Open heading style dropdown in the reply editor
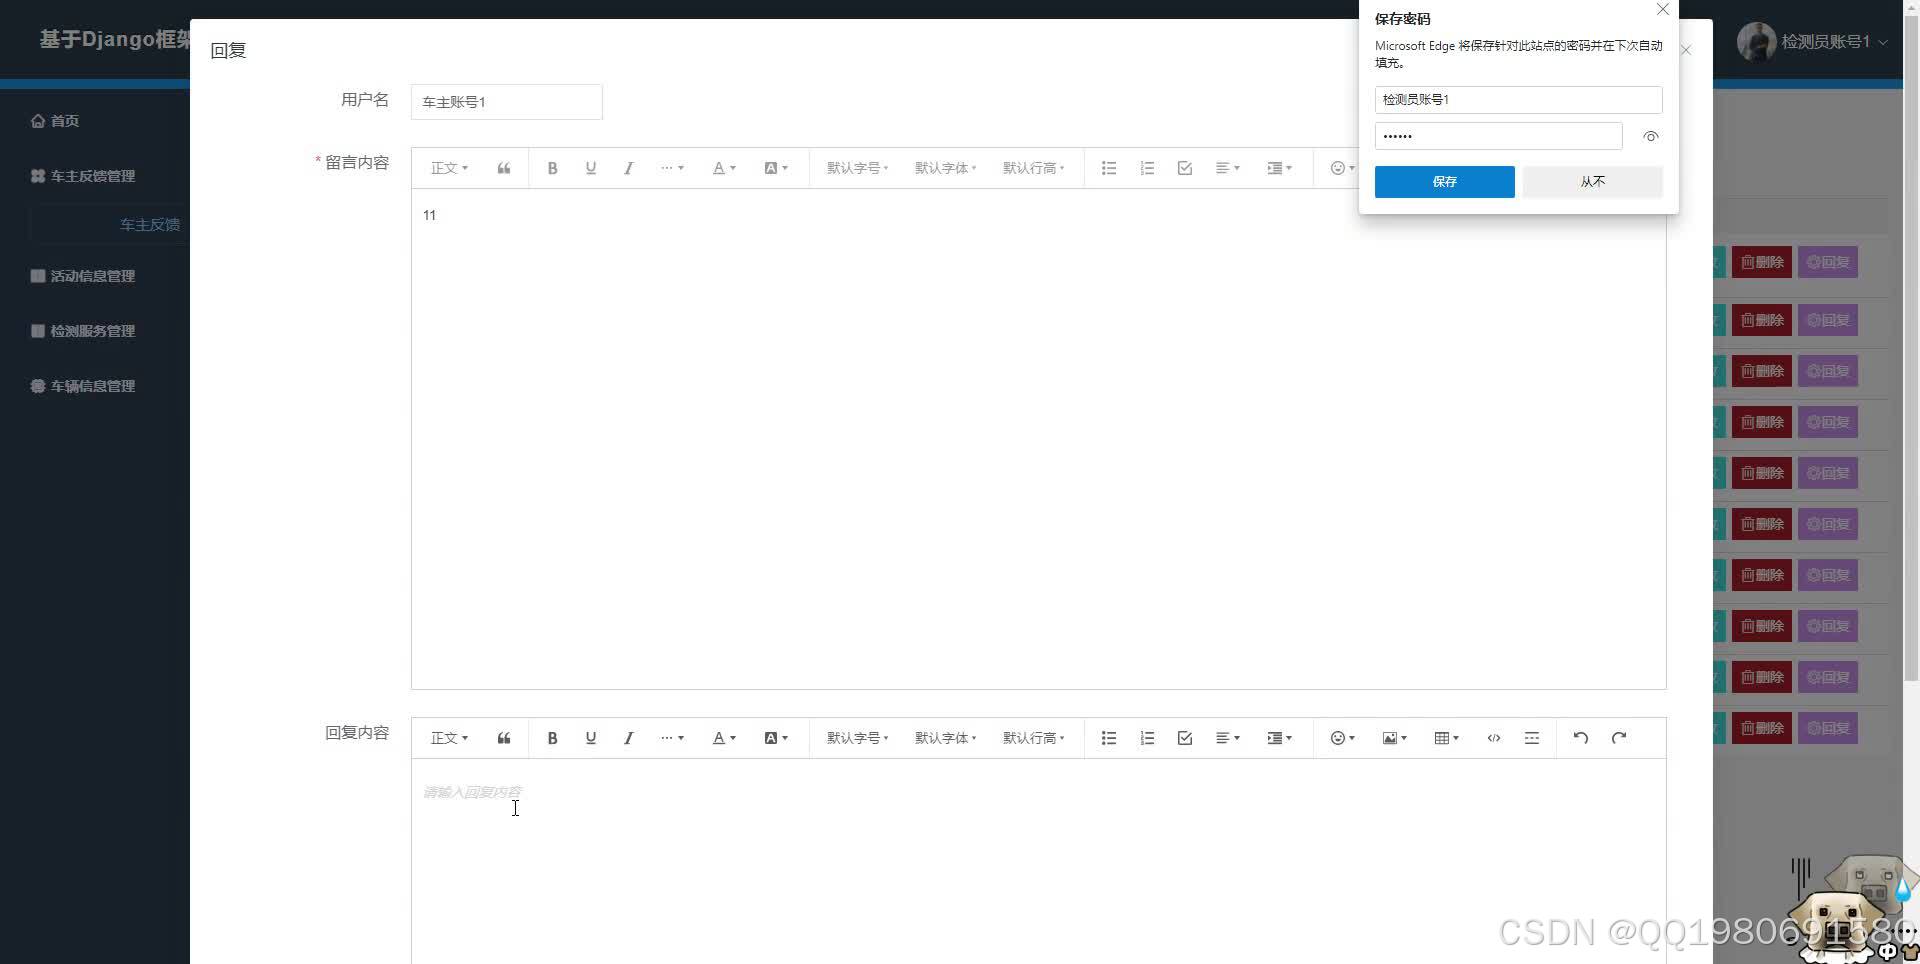 pyautogui.click(x=449, y=738)
